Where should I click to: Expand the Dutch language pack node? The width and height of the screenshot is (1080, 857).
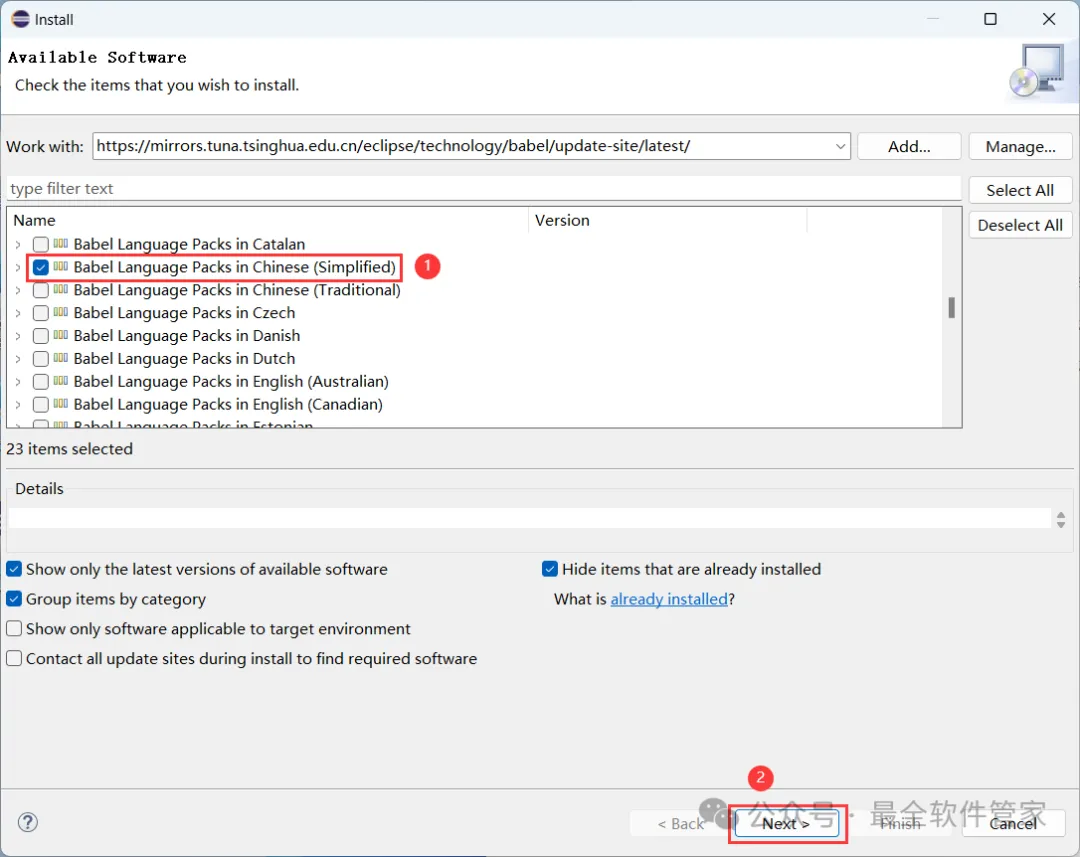click(18, 359)
